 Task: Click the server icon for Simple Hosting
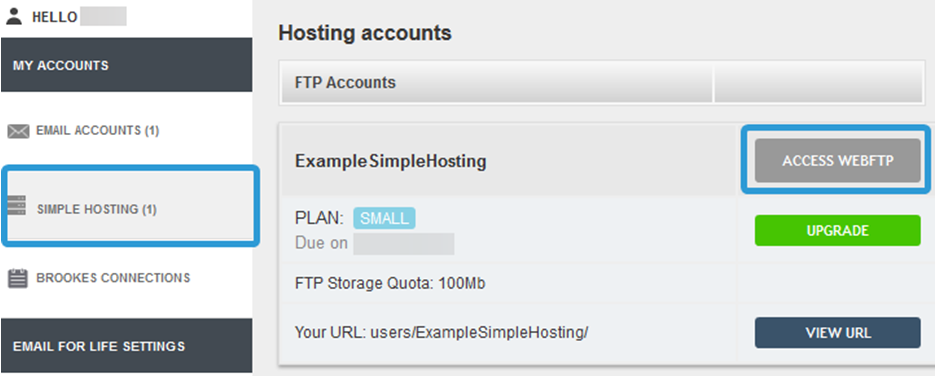(16, 206)
